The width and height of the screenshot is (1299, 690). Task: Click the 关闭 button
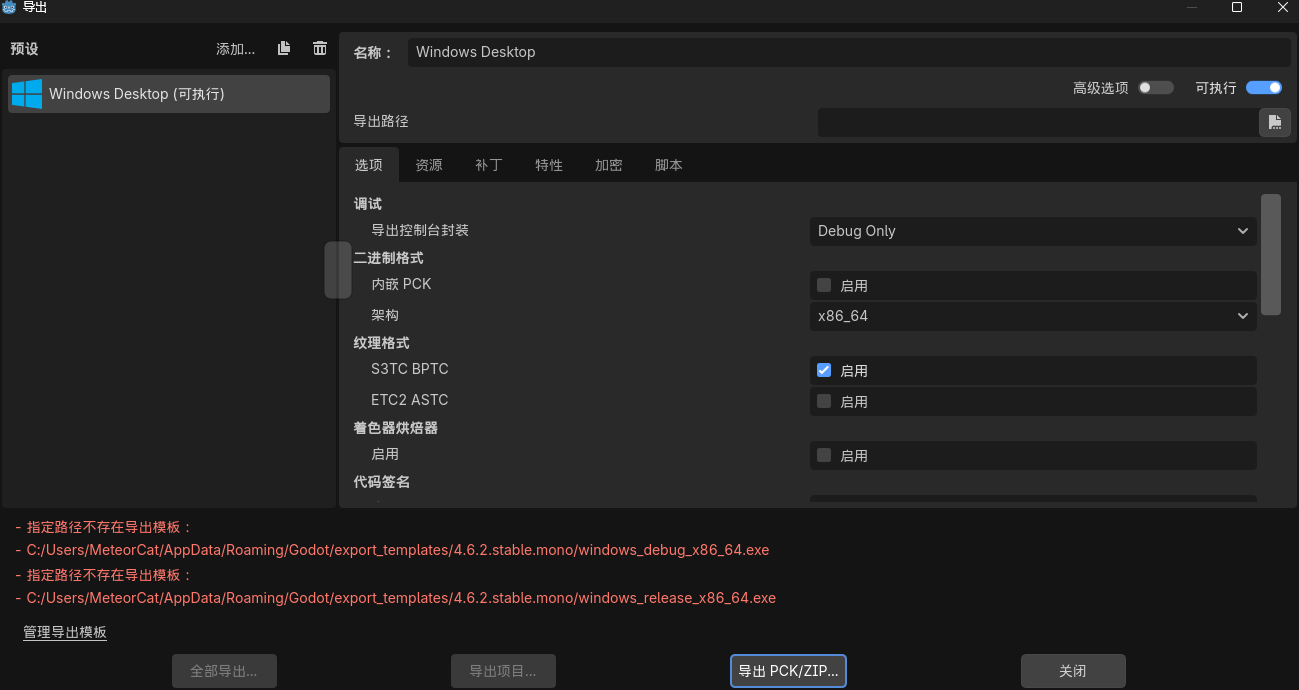[x=1073, y=671]
